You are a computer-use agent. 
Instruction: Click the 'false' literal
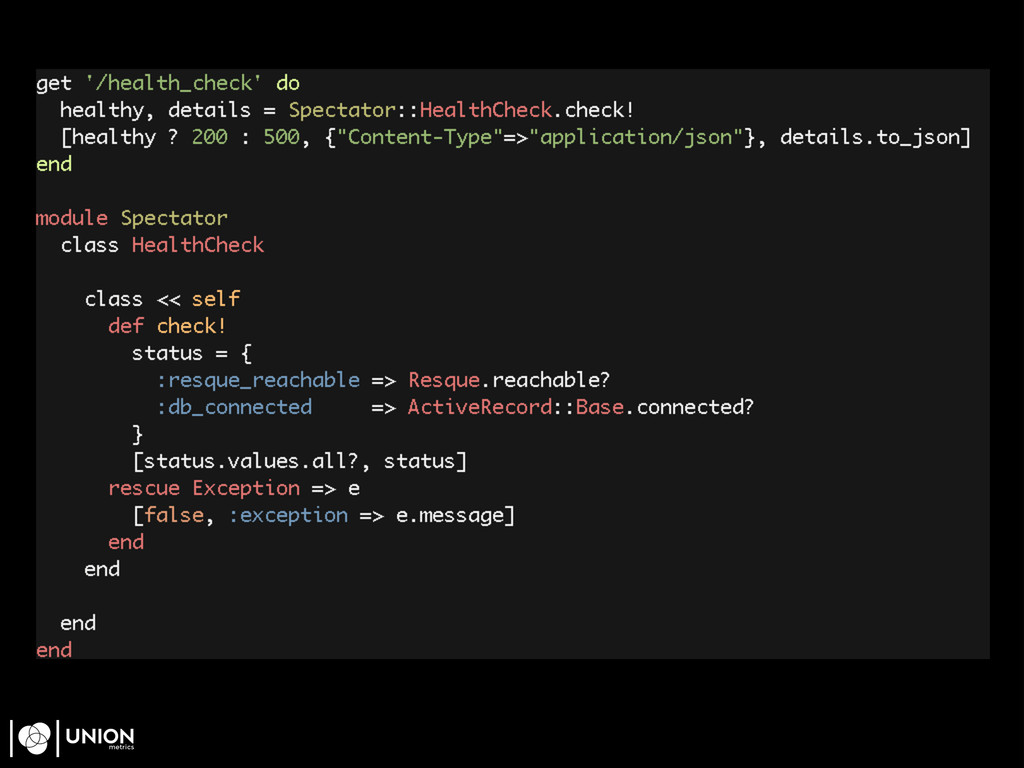pos(174,515)
